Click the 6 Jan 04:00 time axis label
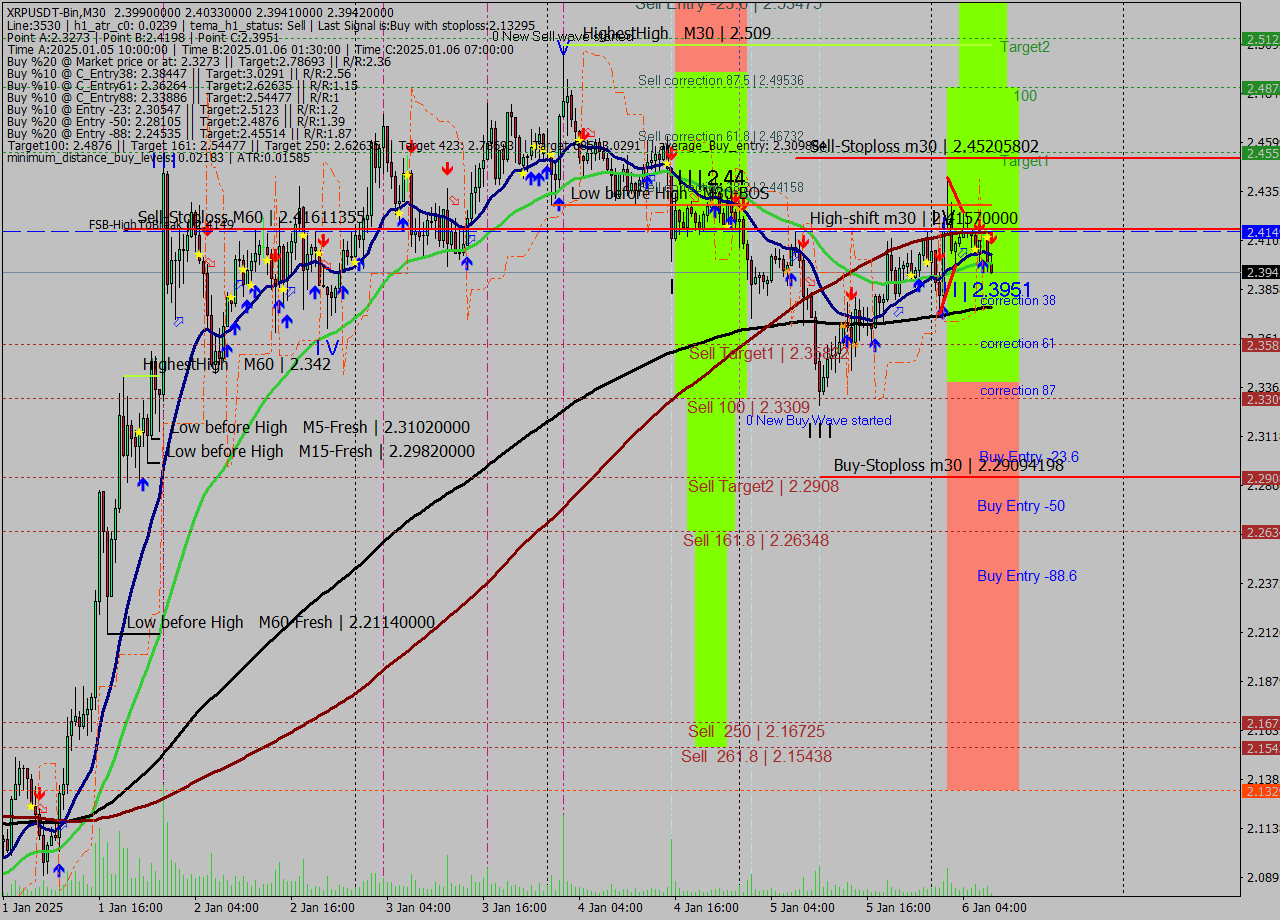 pyautogui.click(x=994, y=908)
